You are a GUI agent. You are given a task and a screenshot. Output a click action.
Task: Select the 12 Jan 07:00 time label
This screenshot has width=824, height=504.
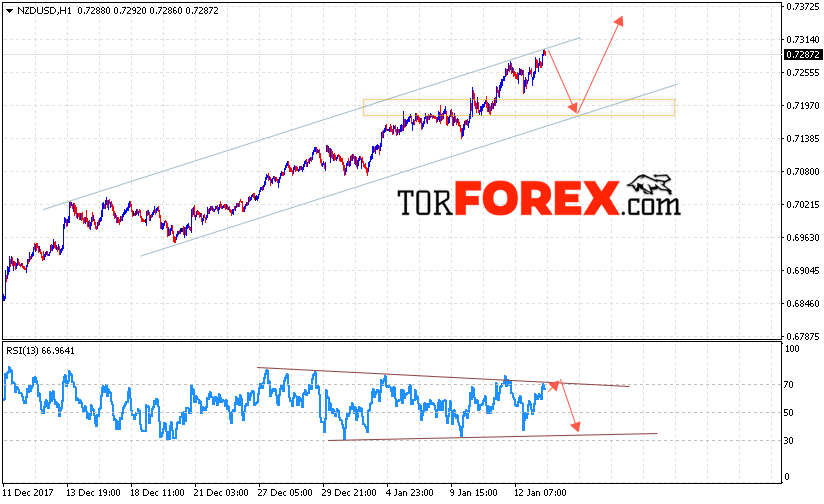click(x=540, y=493)
